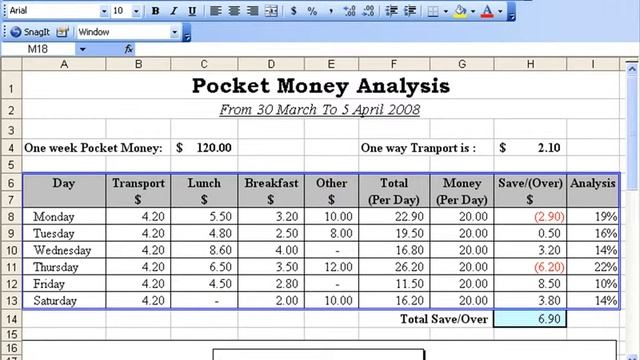
Task: Click the SnagIt capture button
Action: 30,32
